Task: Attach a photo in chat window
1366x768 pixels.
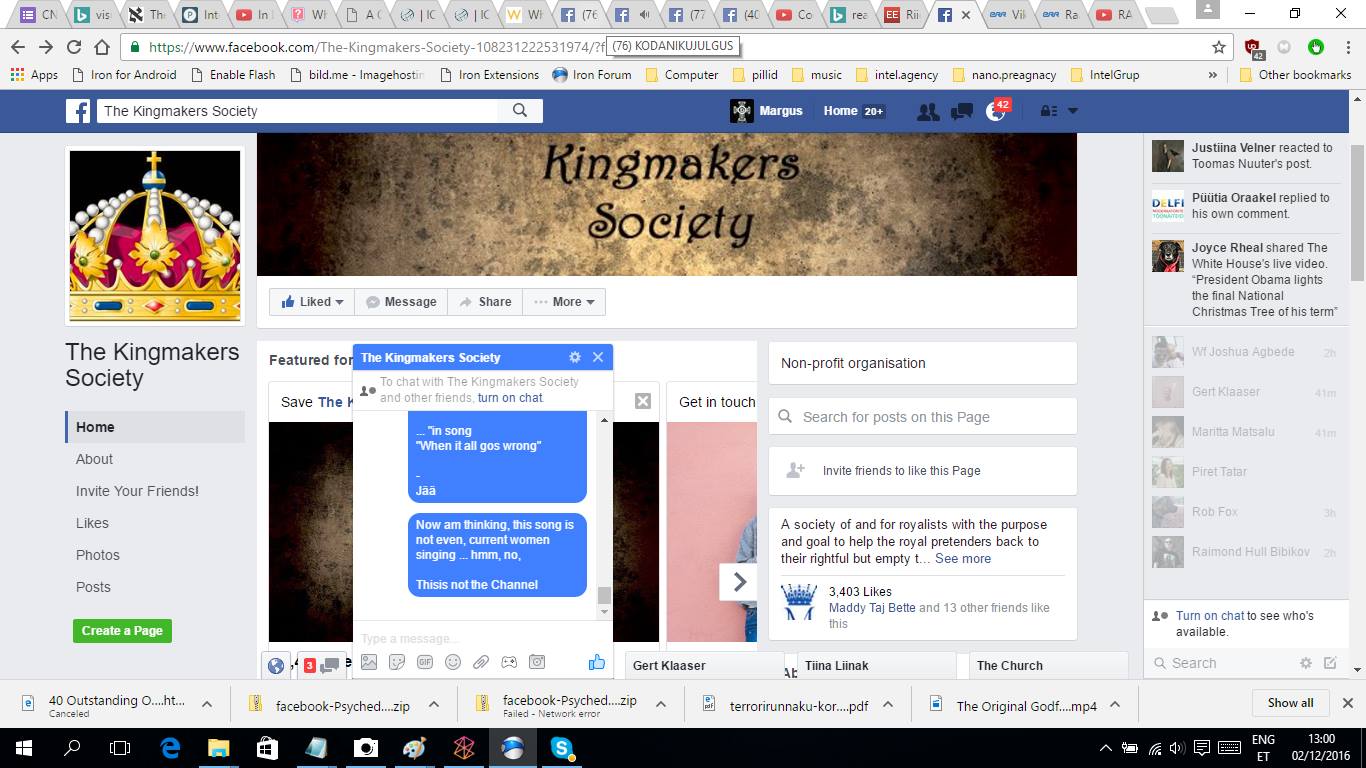Action: (x=369, y=662)
